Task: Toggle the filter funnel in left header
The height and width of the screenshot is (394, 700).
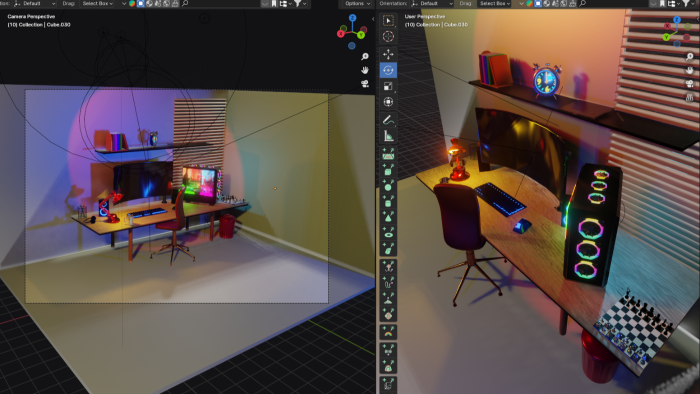Action: tap(297, 4)
